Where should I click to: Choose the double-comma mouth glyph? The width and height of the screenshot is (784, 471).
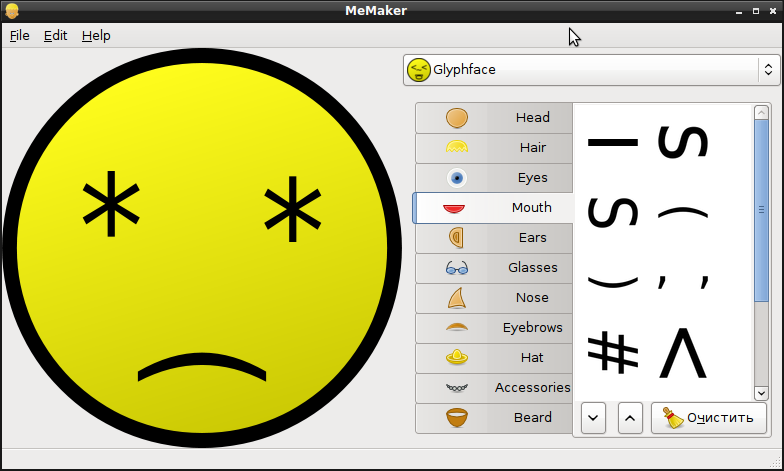coord(682,282)
